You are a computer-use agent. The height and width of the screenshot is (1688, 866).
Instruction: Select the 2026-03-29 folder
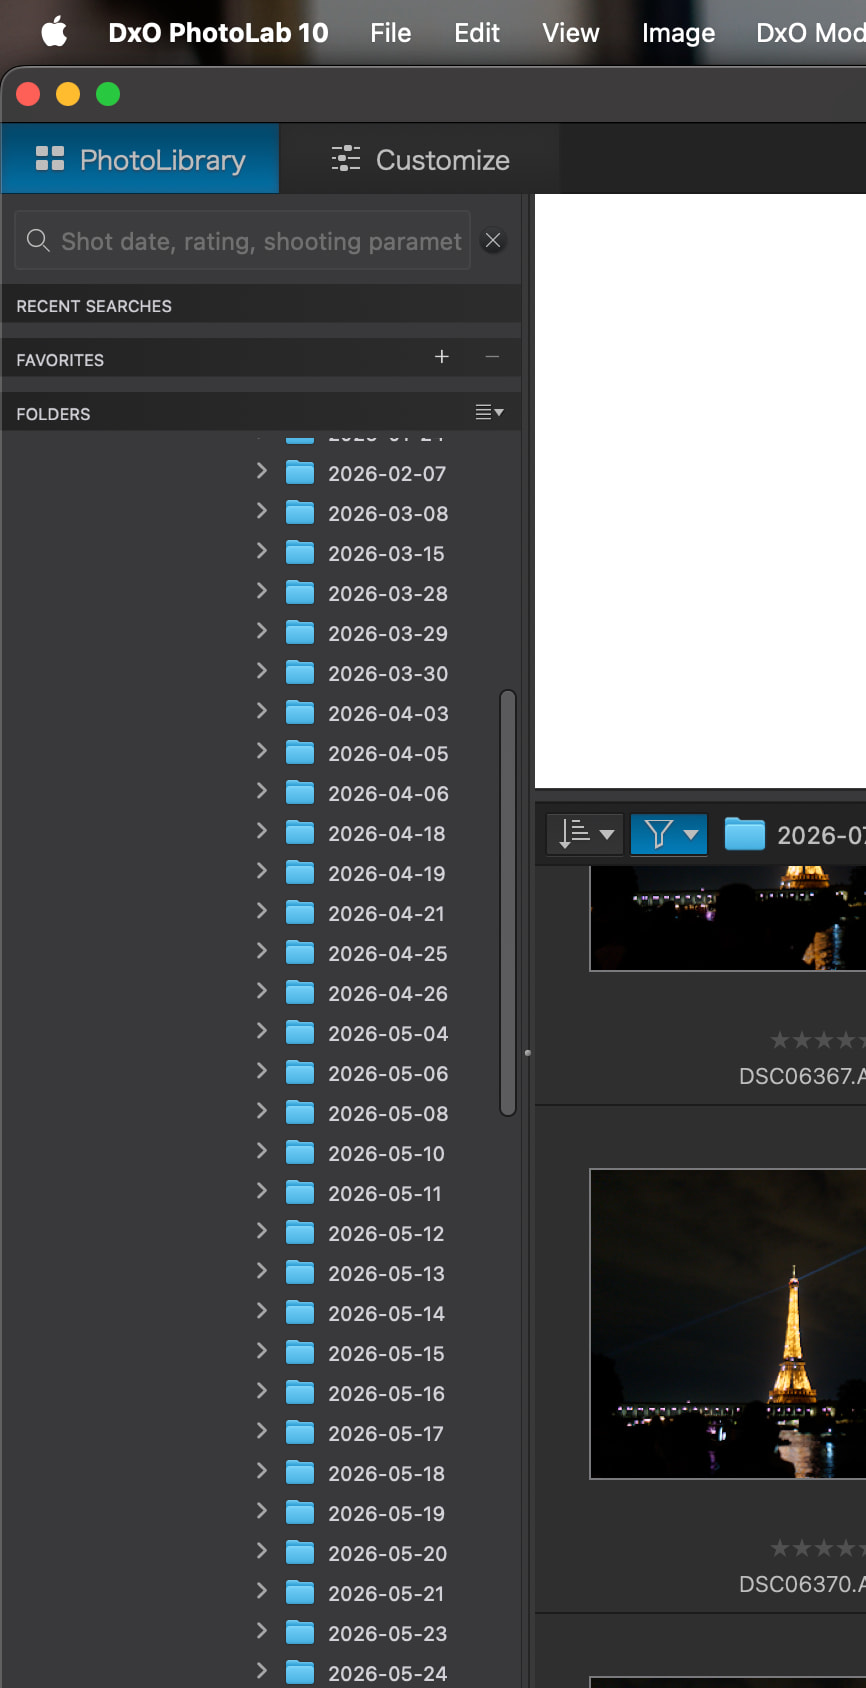point(388,633)
